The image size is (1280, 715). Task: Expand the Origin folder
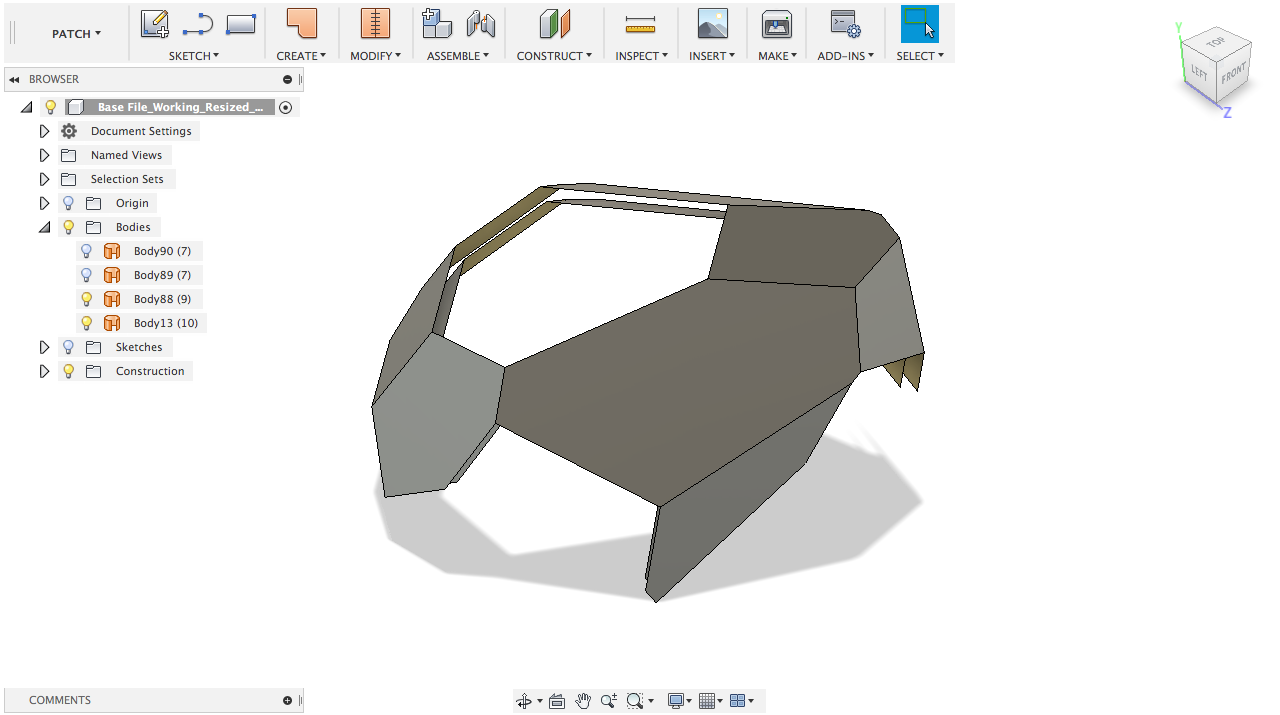tap(44, 203)
